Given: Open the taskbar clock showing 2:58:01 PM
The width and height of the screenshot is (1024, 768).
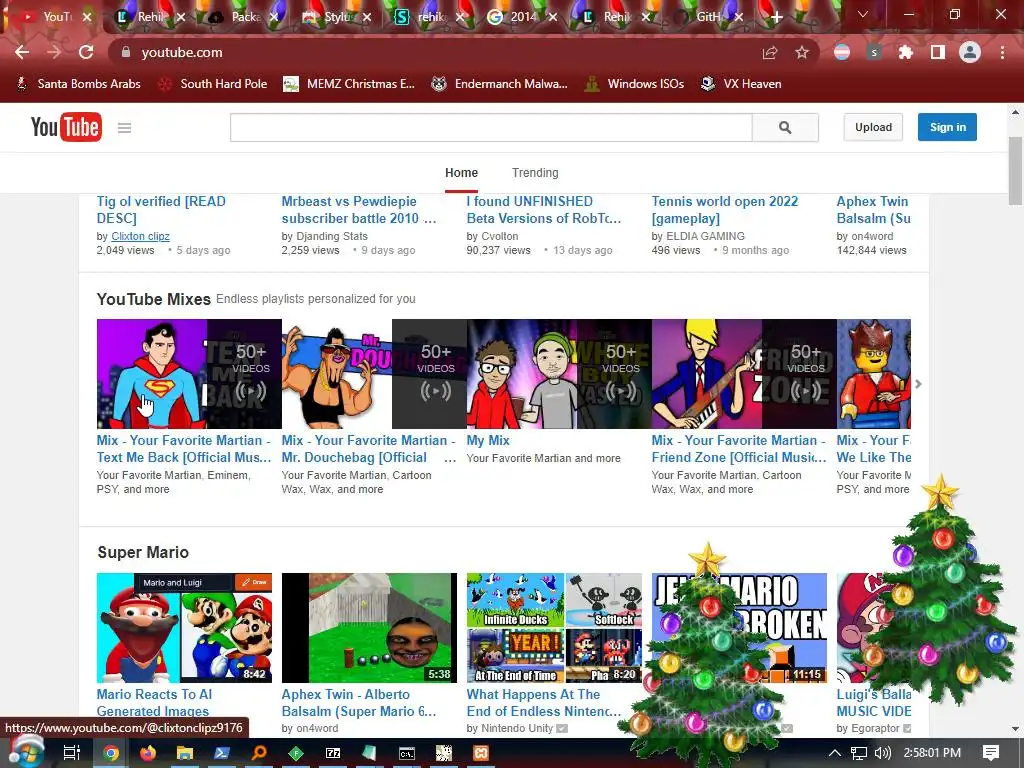Looking at the screenshot, I should pos(932,753).
